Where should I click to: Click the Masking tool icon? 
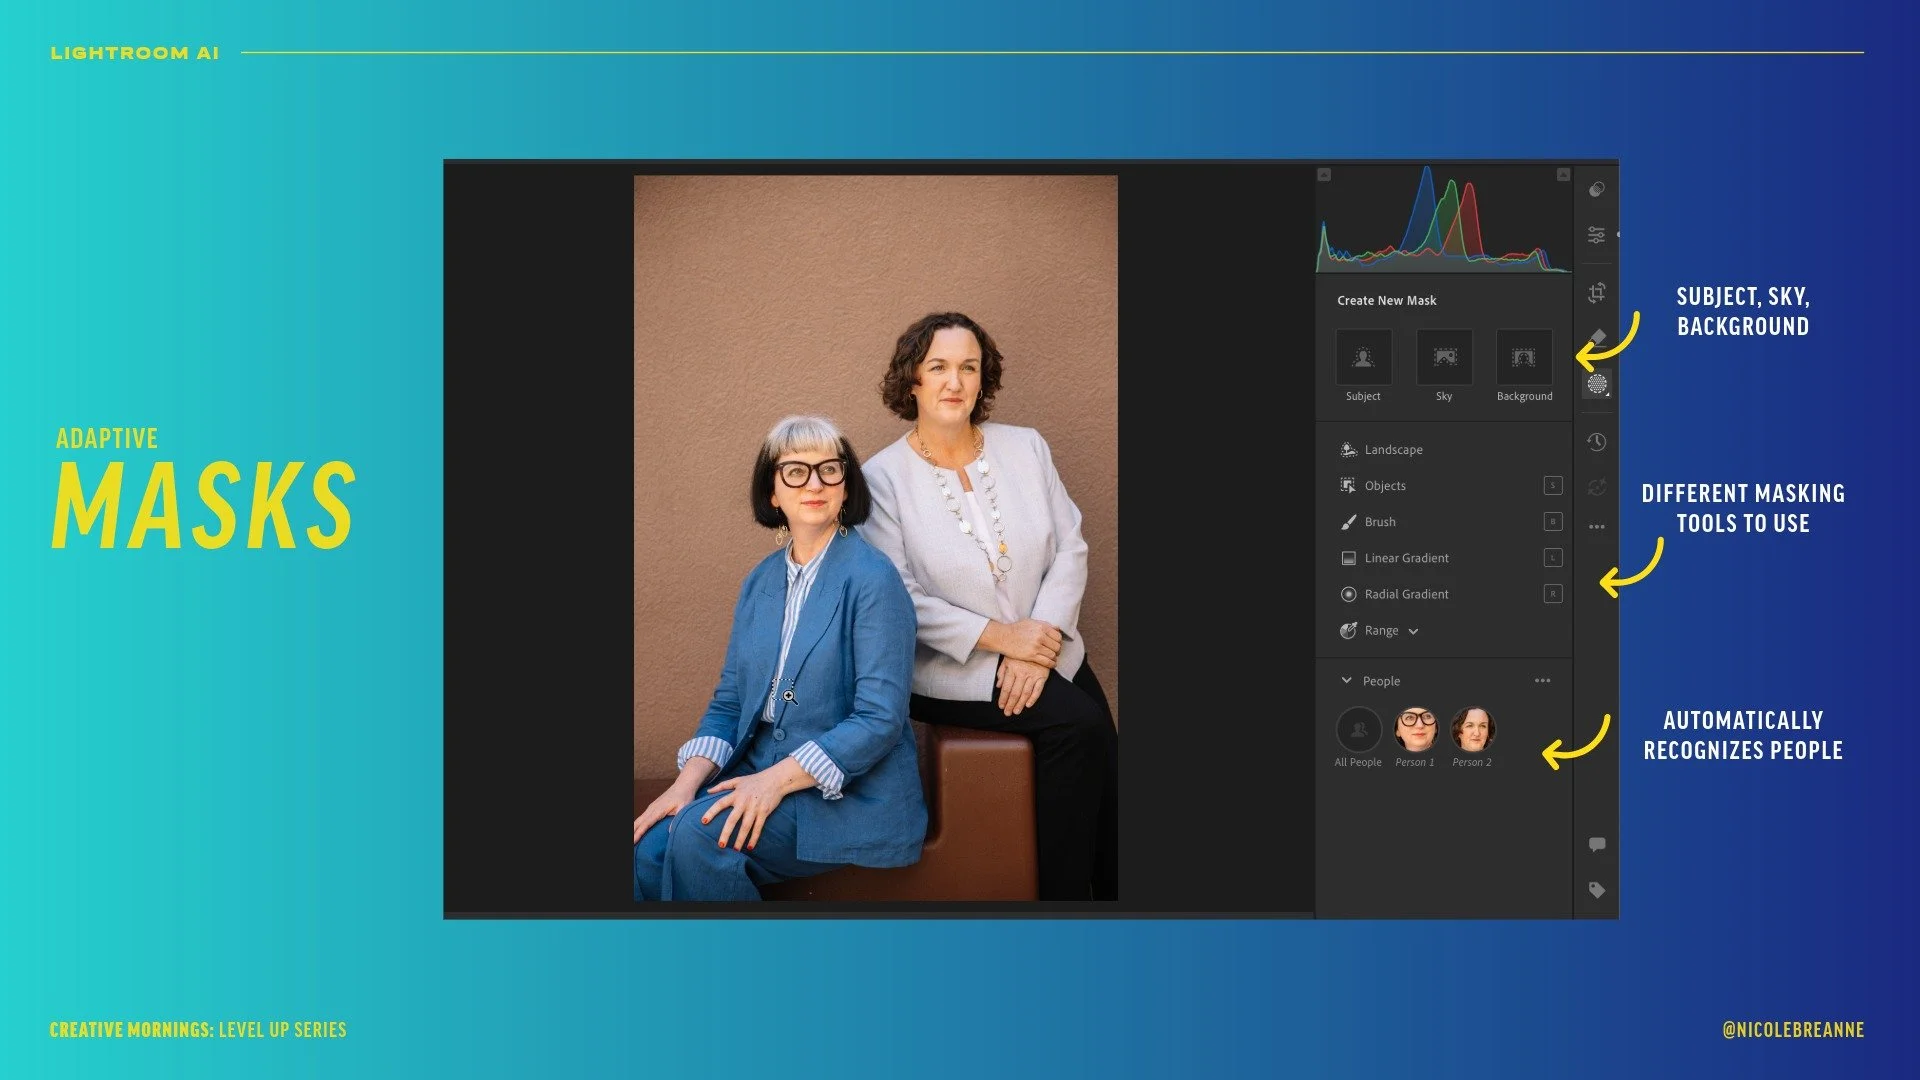point(1597,384)
